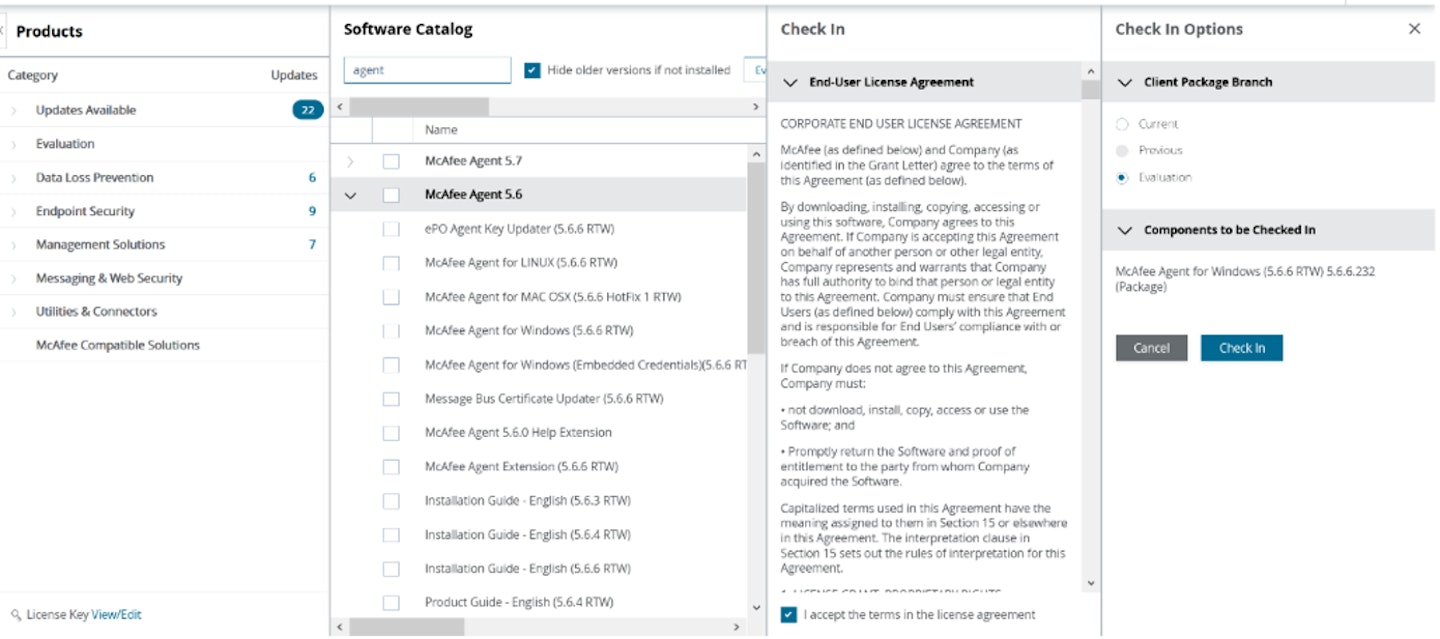1440x639 pixels.
Task: Click catalog scroll right arrow at top
Action: (x=756, y=106)
